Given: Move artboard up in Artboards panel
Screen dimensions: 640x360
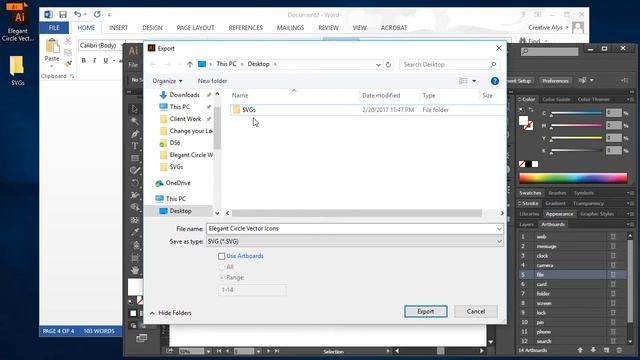Looking at the screenshot, I should point(580,350).
